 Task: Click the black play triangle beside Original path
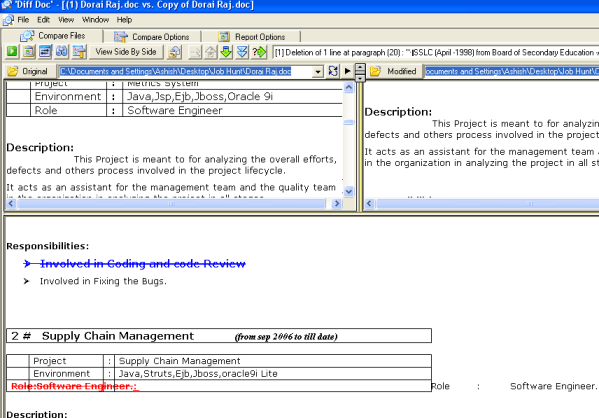tap(347, 71)
